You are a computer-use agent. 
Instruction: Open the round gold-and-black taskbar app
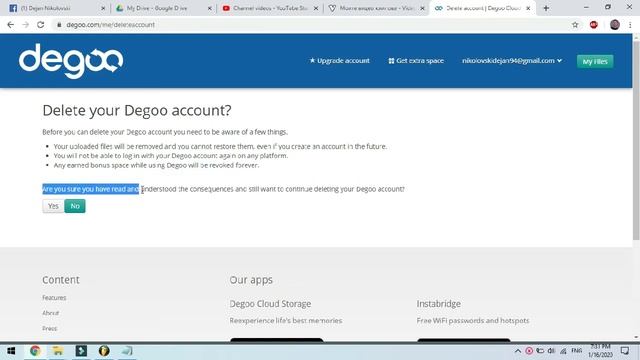(x=104, y=351)
